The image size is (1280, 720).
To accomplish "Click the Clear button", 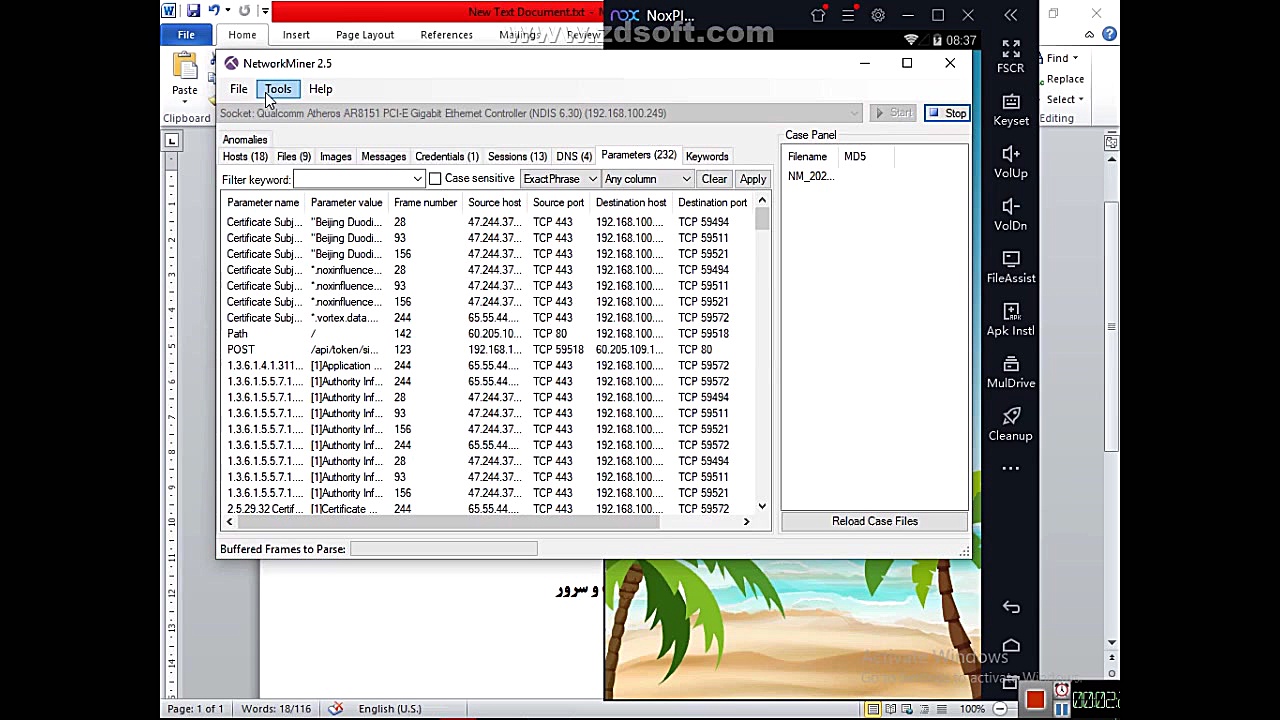I will pyautogui.click(x=714, y=179).
